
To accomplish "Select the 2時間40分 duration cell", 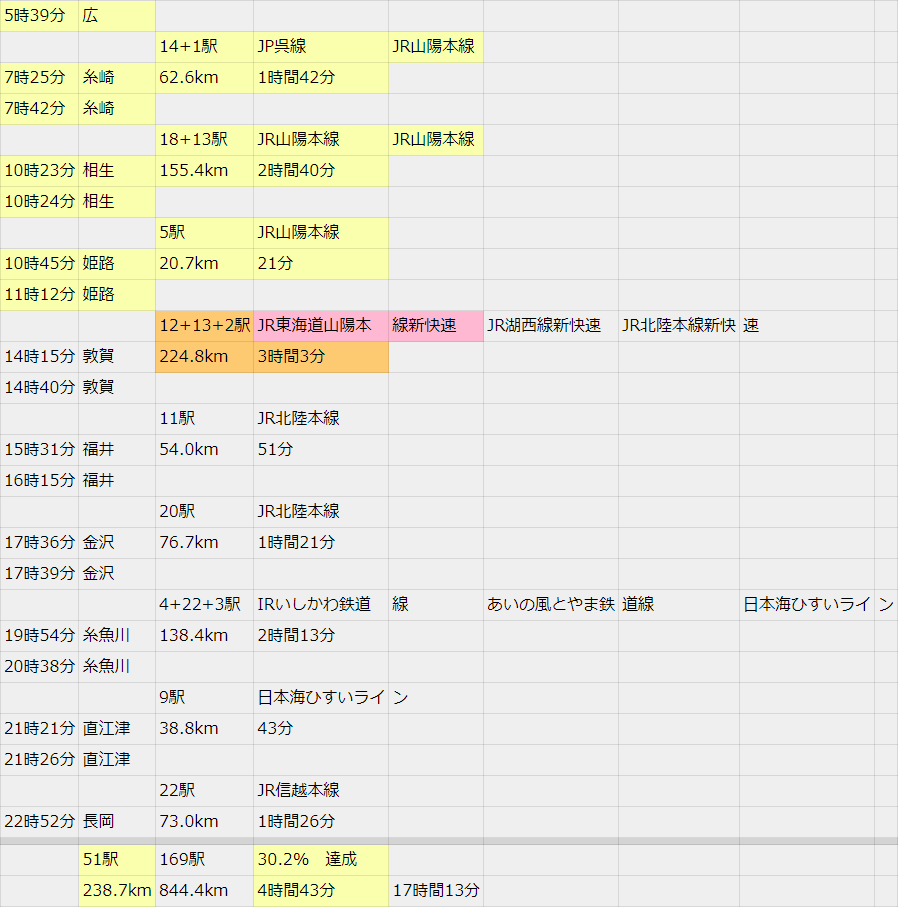I will pos(321,171).
